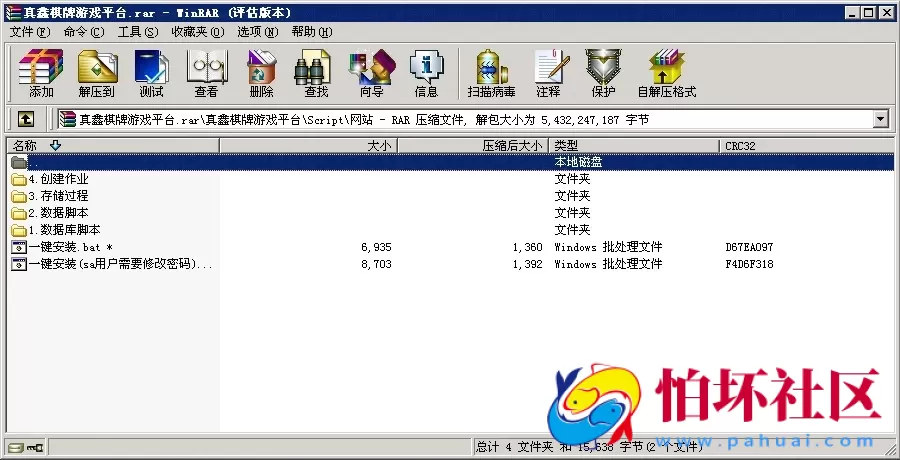Click Windows 批处理文件 type of 一键安装.bat
The width and height of the screenshot is (900, 460).
pos(608,248)
